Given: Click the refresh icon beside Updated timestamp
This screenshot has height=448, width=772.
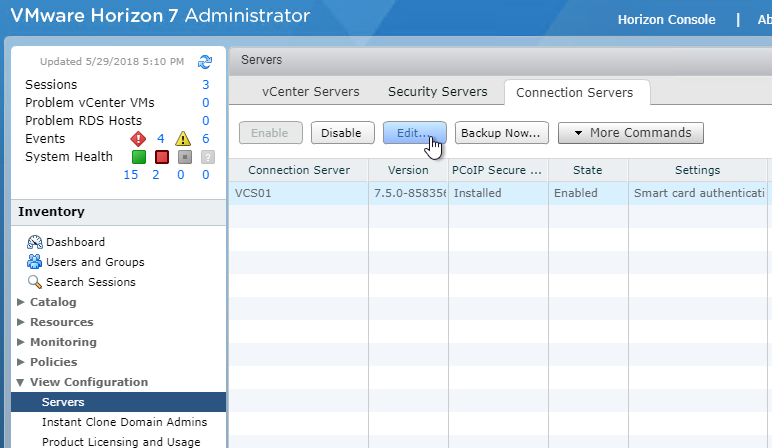Looking at the screenshot, I should click(205, 62).
